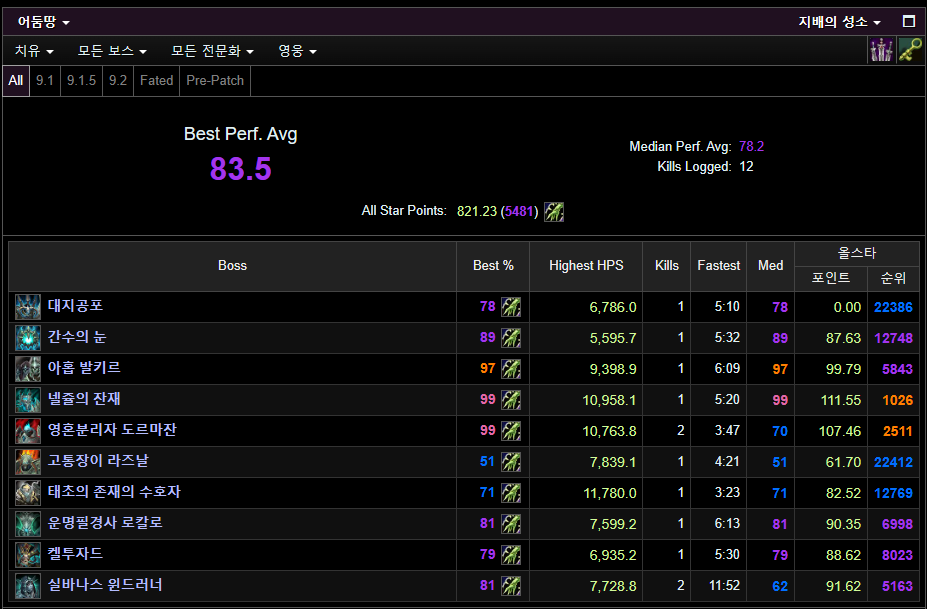Click the 83.5 Best Perf. Avg value
This screenshot has height=609, width=927.
(241, 169)
